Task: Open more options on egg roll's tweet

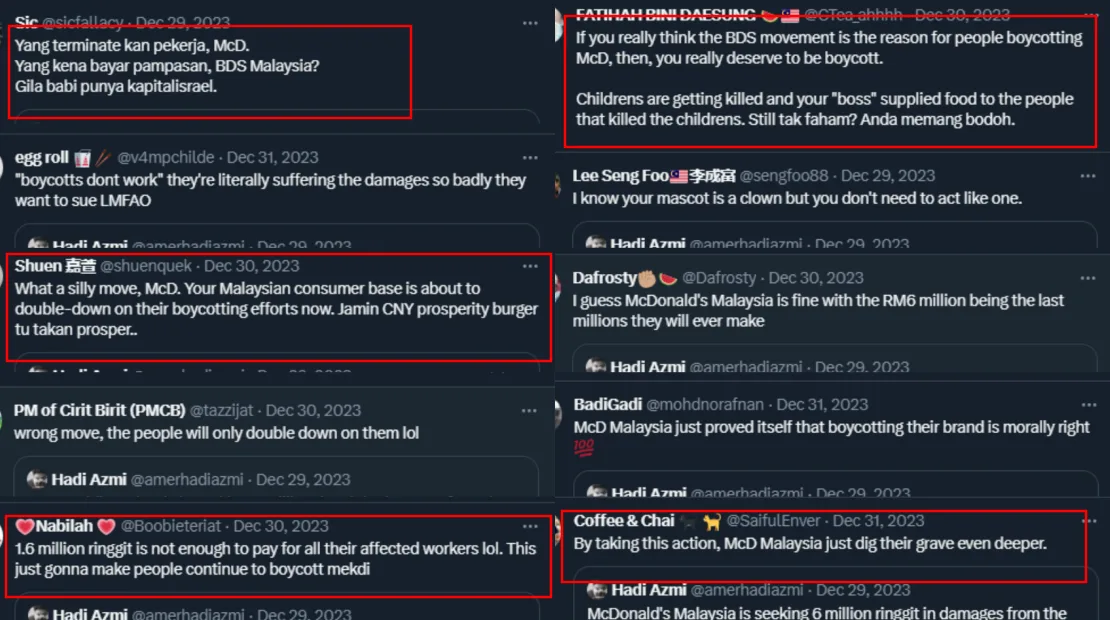Action: [x=531, y=158]
